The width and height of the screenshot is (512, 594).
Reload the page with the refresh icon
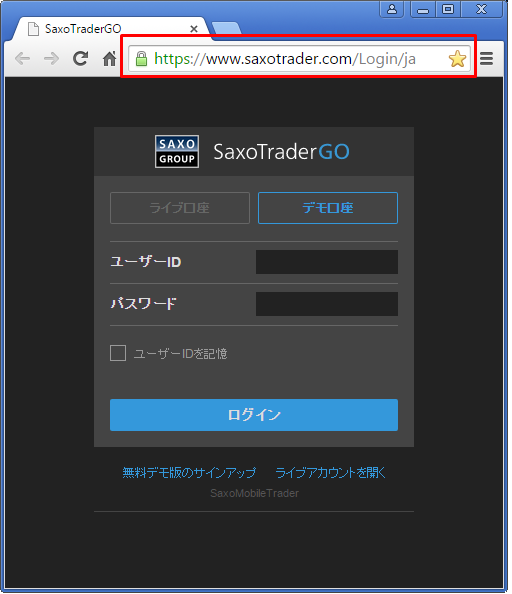(x=80, y=58)
